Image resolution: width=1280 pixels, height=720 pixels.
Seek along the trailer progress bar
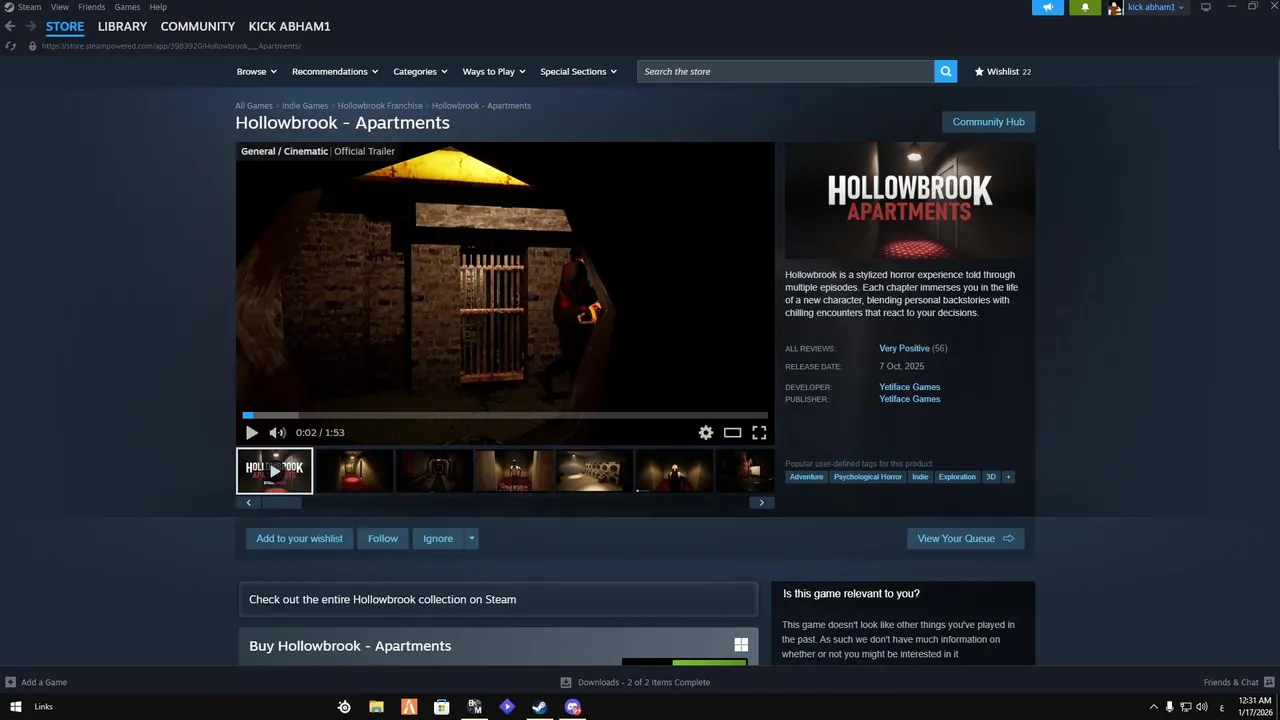pyautogui.click(x=505, y=415)
